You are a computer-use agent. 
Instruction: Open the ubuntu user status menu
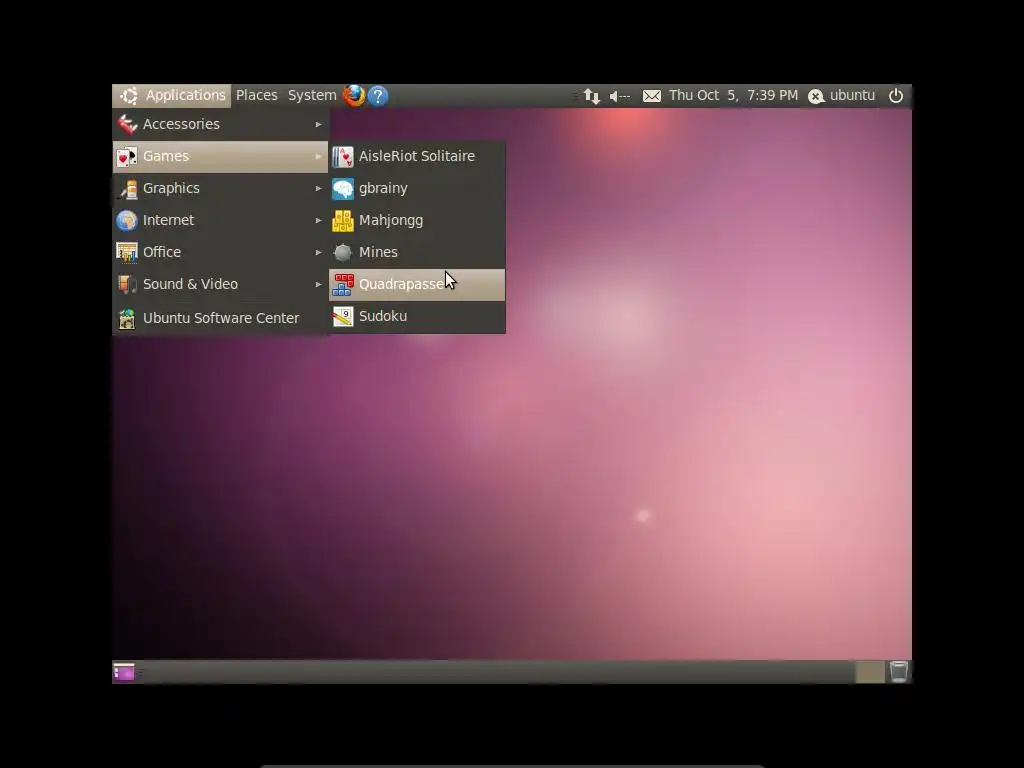pyautogui.click(x=842, y=95)
